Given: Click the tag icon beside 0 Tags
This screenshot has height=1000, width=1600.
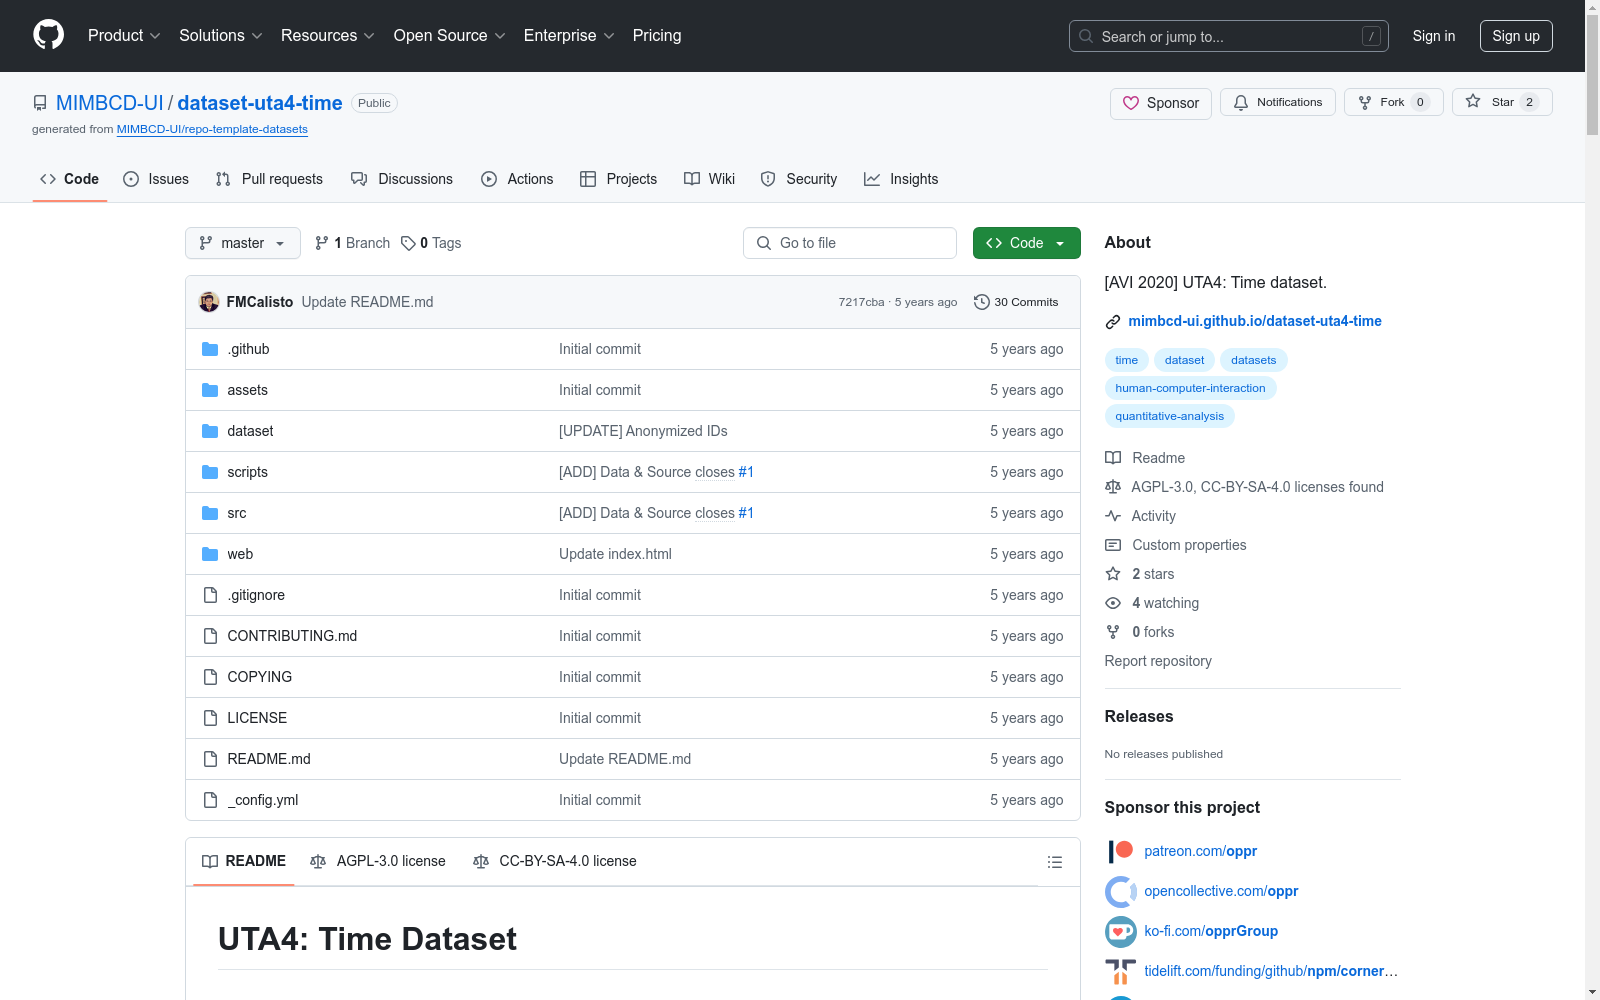Looking at the screenshot, I should coord(408,243).
